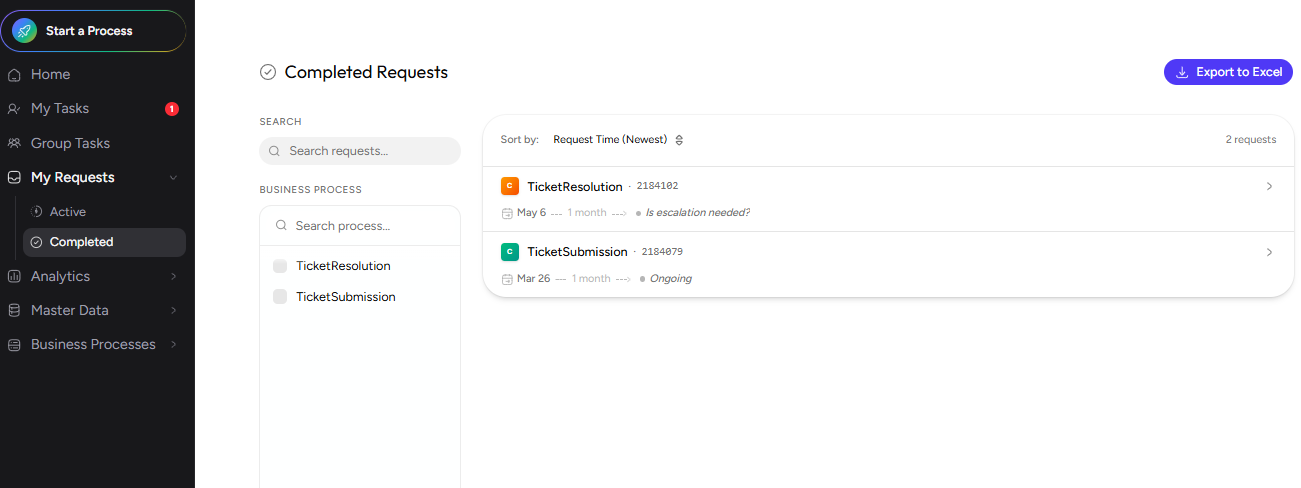
Task: Click the '2 requests' count text
Action: tap(1251, 140)
